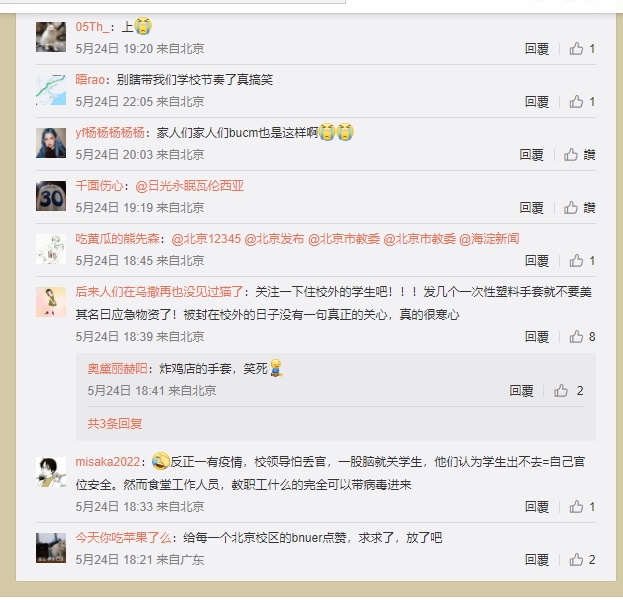The image size is (623, 603).
Task: Expand the 共3条回复 replies thread
Action: pyautogui.click(x=114, y=424)
